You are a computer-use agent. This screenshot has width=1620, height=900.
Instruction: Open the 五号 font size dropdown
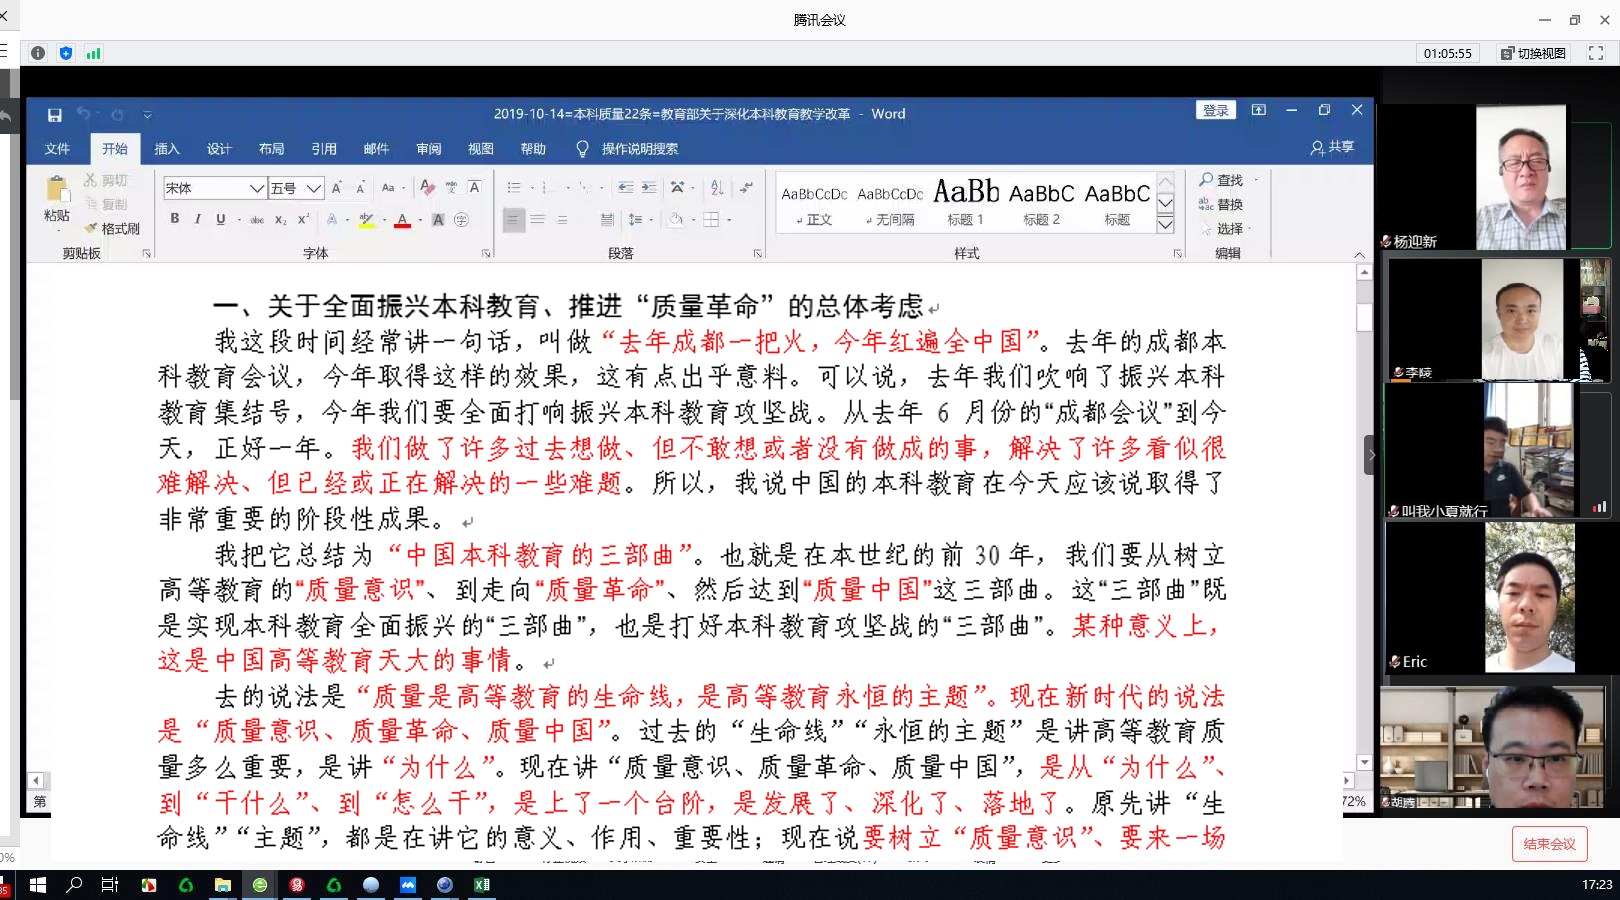click(314, 188)
